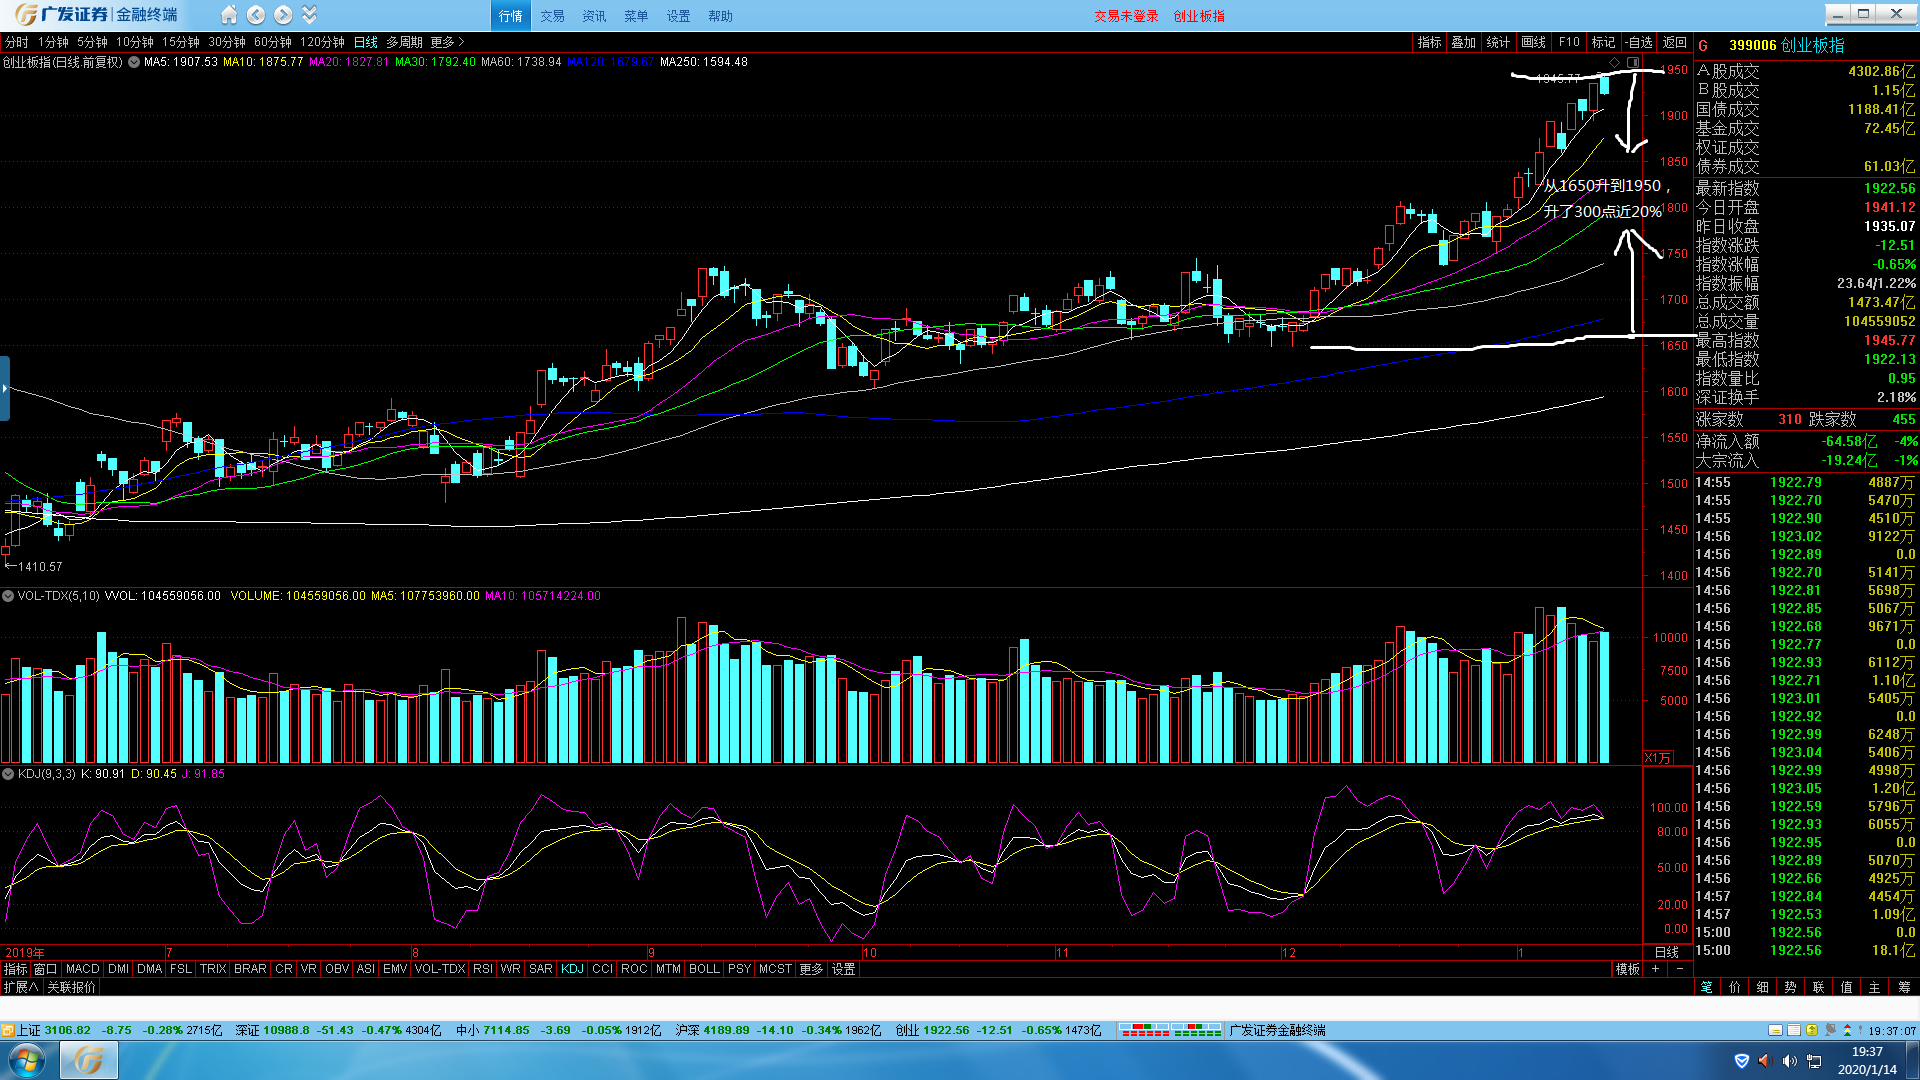Image resolution: width=1920 pixels, height=1080 pixels.
Task: Select the 筹 tab in bottom right
Action: click(x=1904, y=987)
